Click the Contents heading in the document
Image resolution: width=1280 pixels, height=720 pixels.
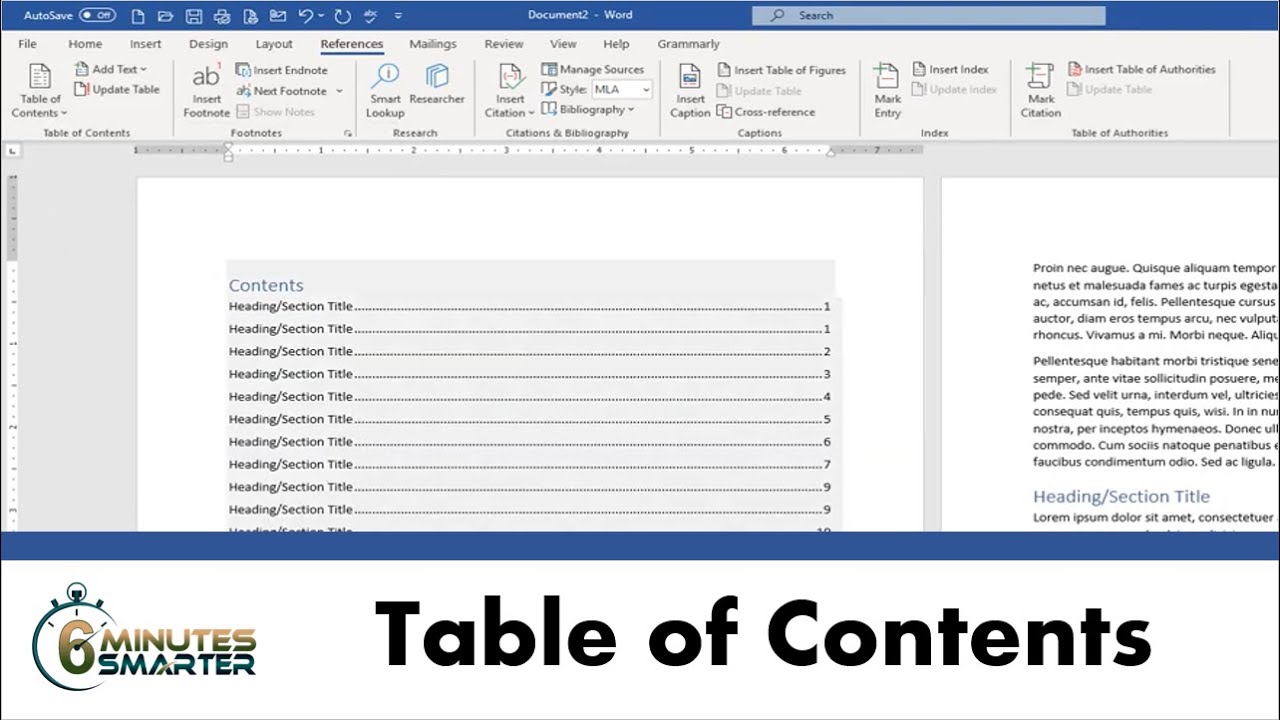(266, 285)
